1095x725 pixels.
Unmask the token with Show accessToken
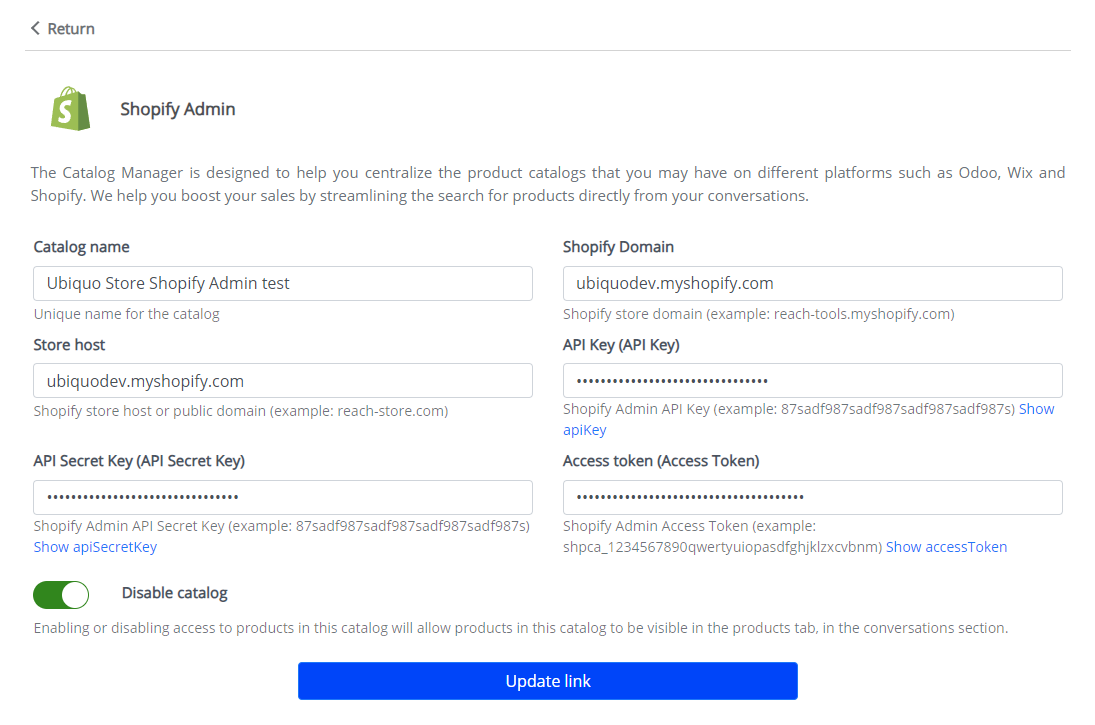click(x=946, y=546)
